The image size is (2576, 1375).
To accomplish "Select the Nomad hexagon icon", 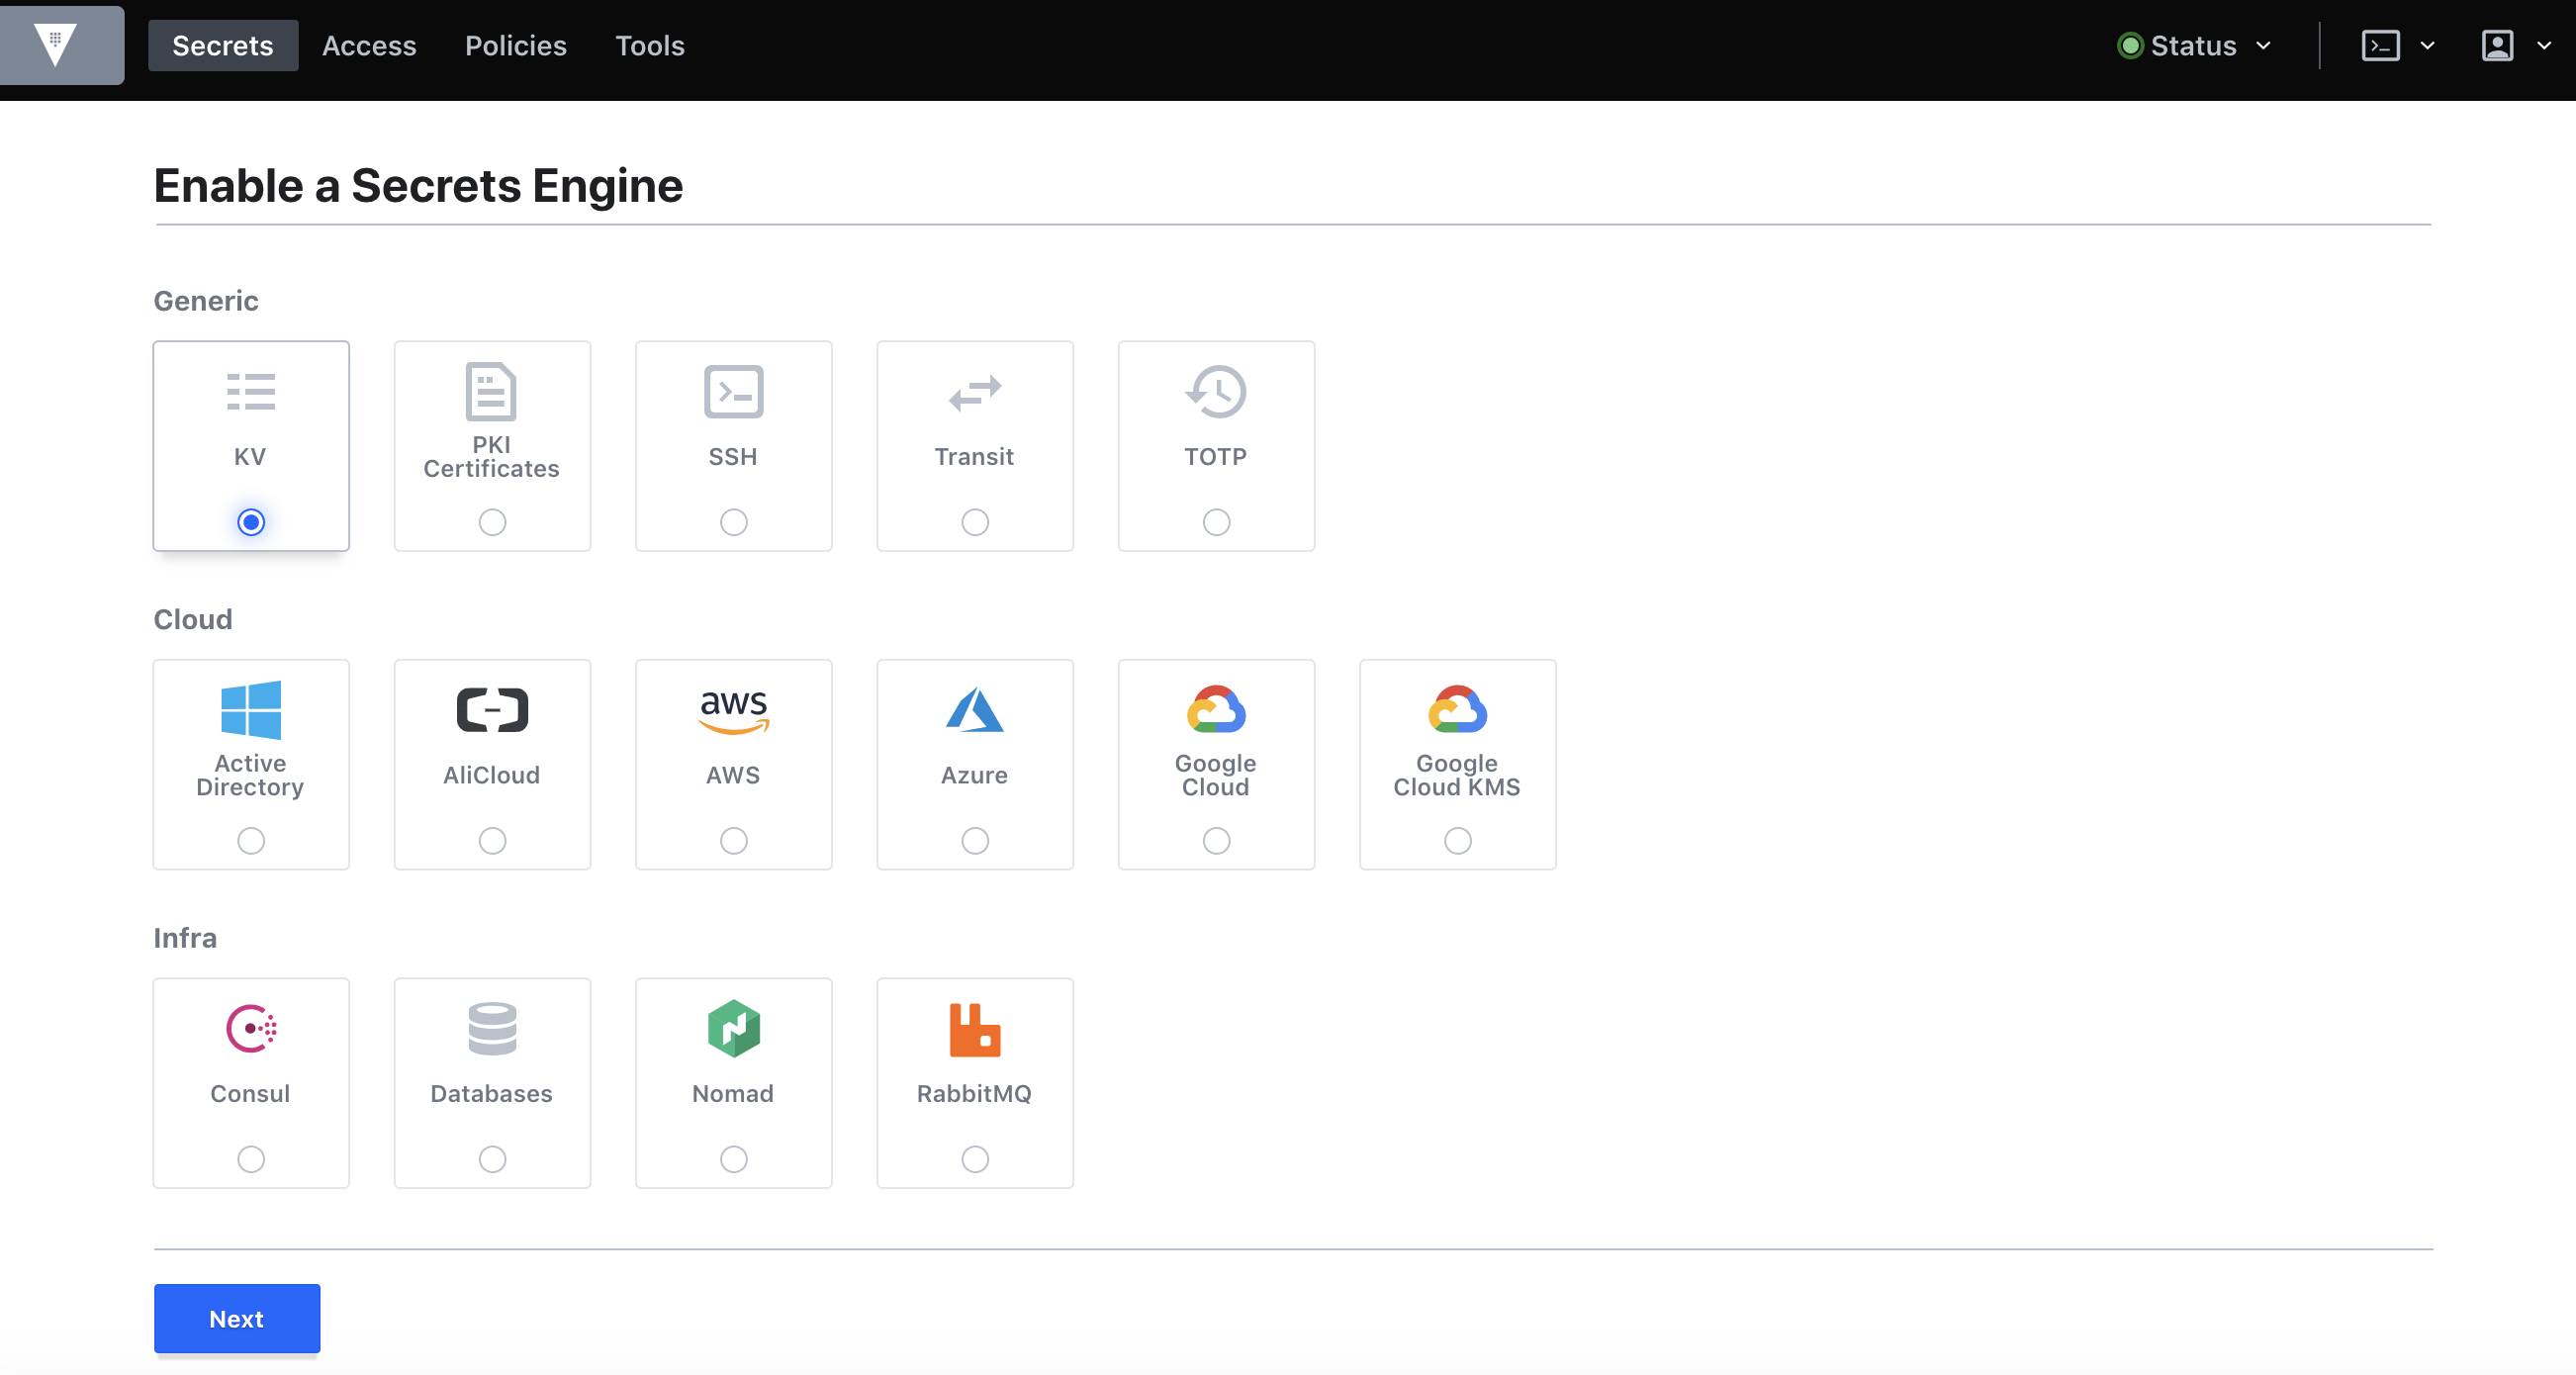I will click(733, 1028).
